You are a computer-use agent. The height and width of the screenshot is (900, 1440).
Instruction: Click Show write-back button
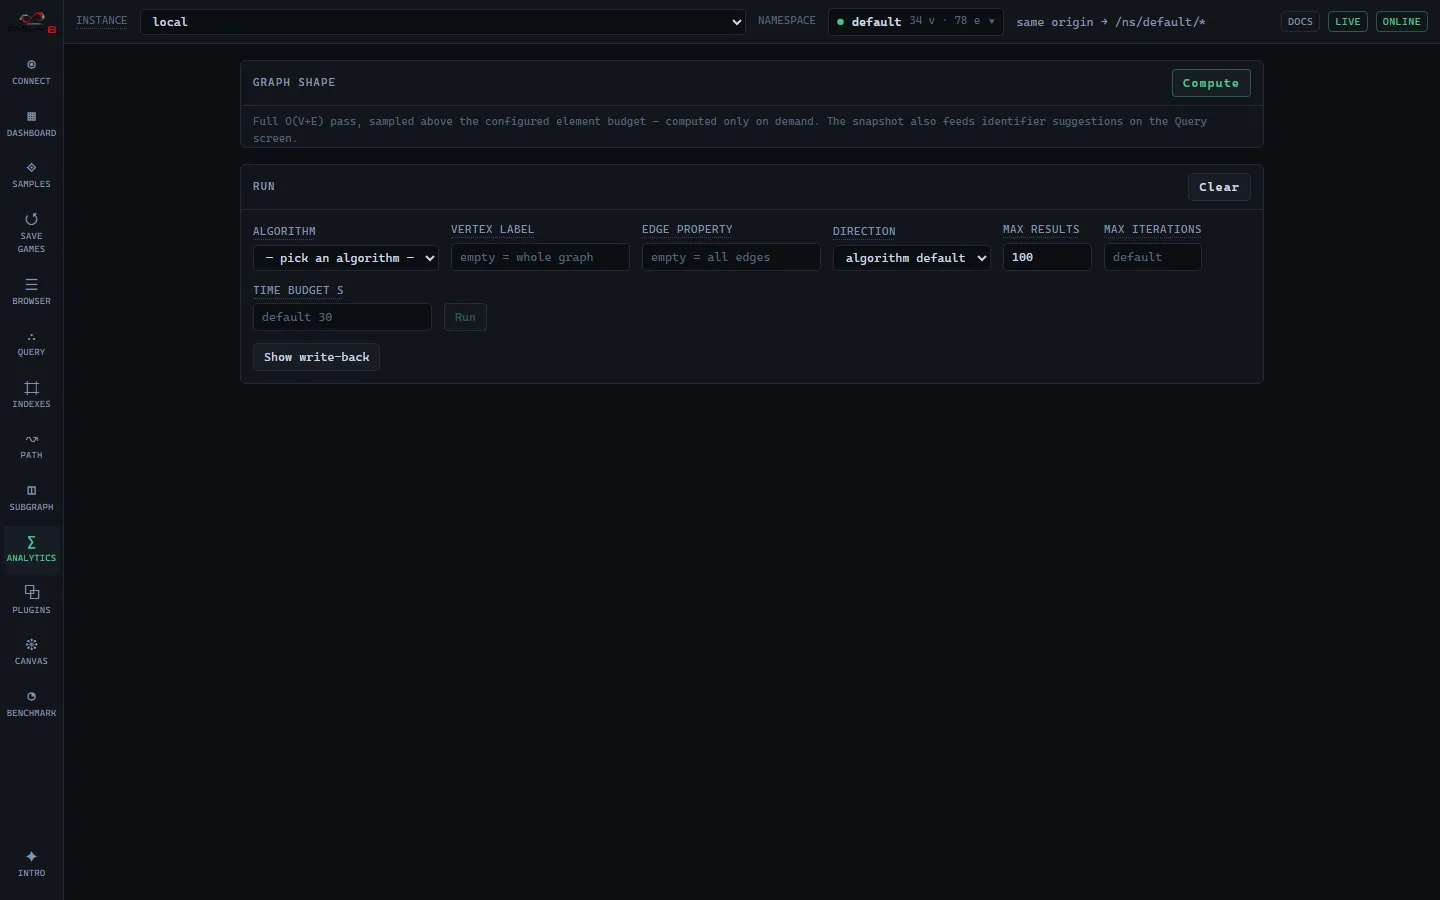316,357
